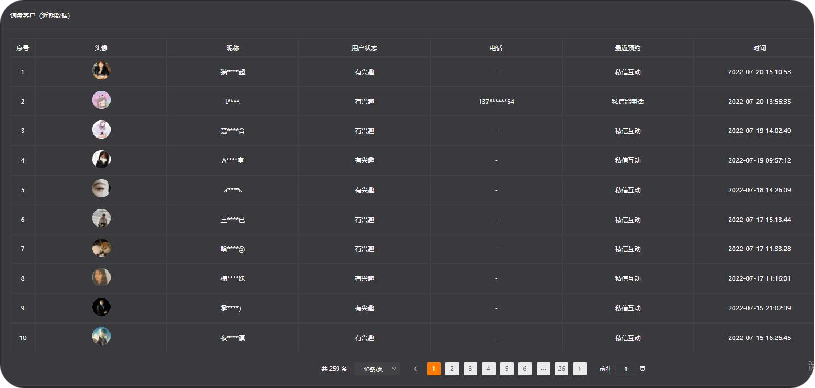Go to page 2
The width and height of the screenshot is (815, 388).
click(x=452, y=369)
